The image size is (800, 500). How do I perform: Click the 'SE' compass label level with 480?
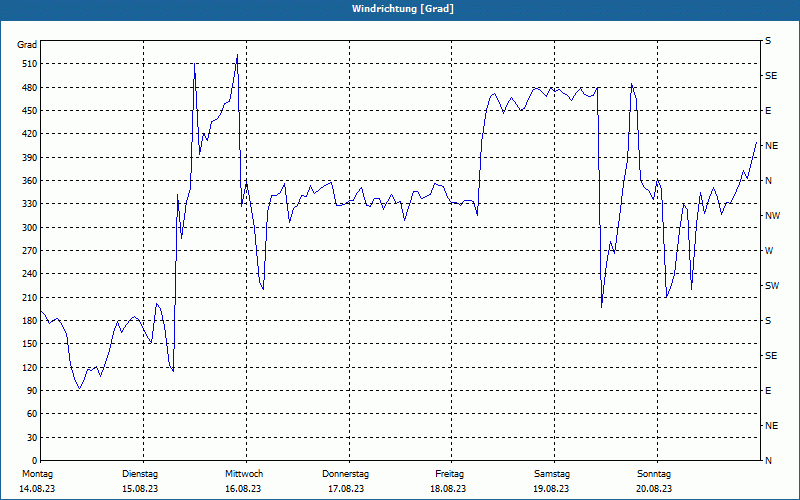pyautogui.click(x=771, y=76)
